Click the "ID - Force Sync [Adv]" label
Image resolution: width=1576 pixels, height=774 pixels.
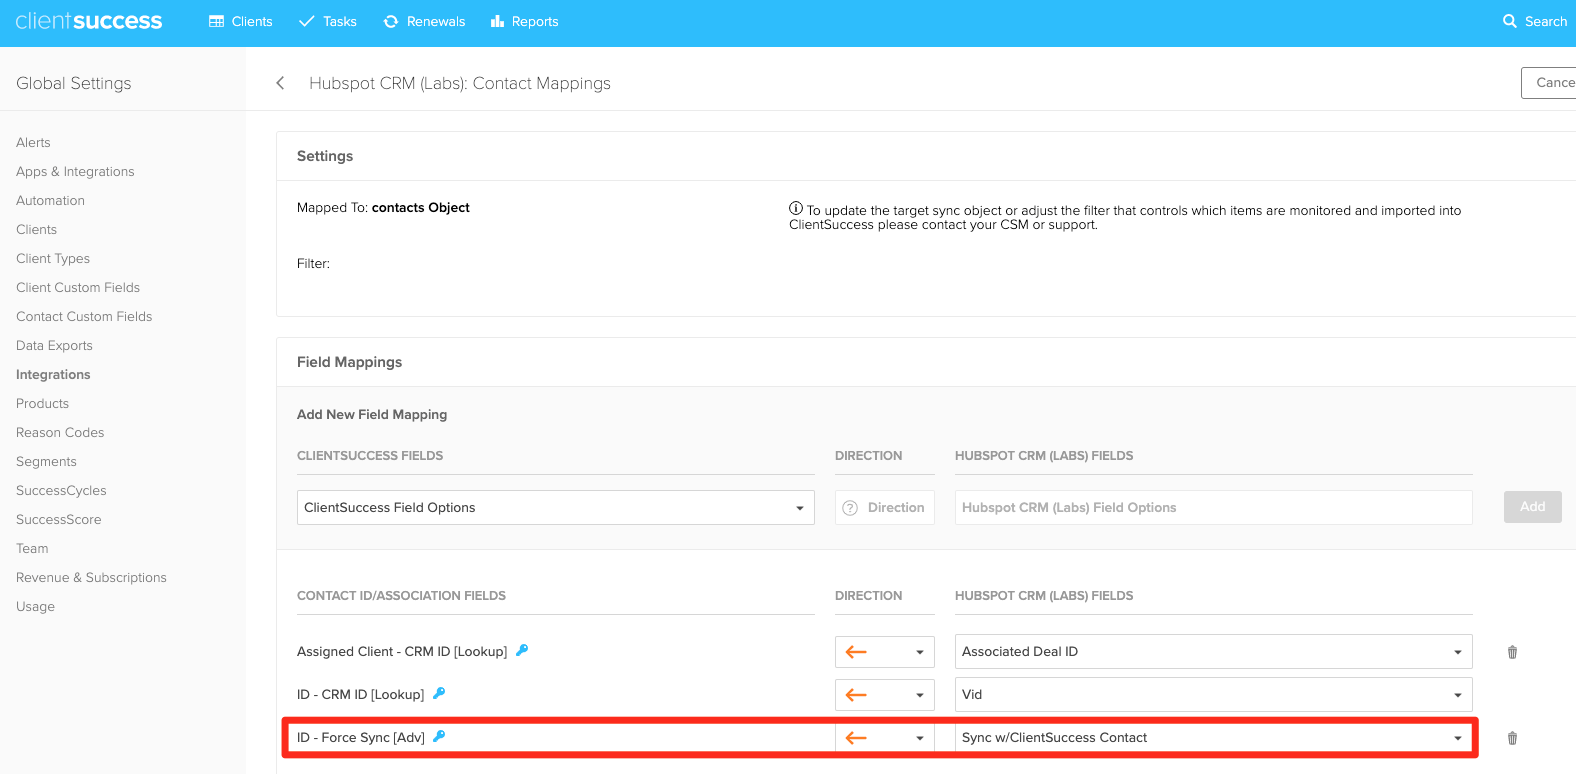pyautogui.click(x=361, y=737)
